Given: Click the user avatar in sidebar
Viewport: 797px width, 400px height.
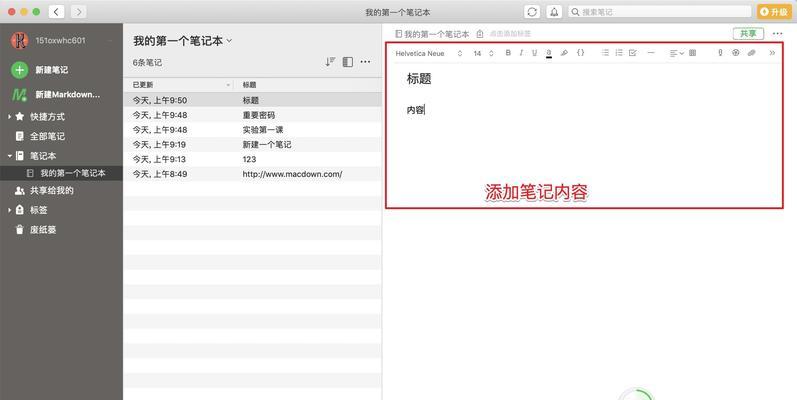Looking at the screenshot, I should [x=19, y=40].
